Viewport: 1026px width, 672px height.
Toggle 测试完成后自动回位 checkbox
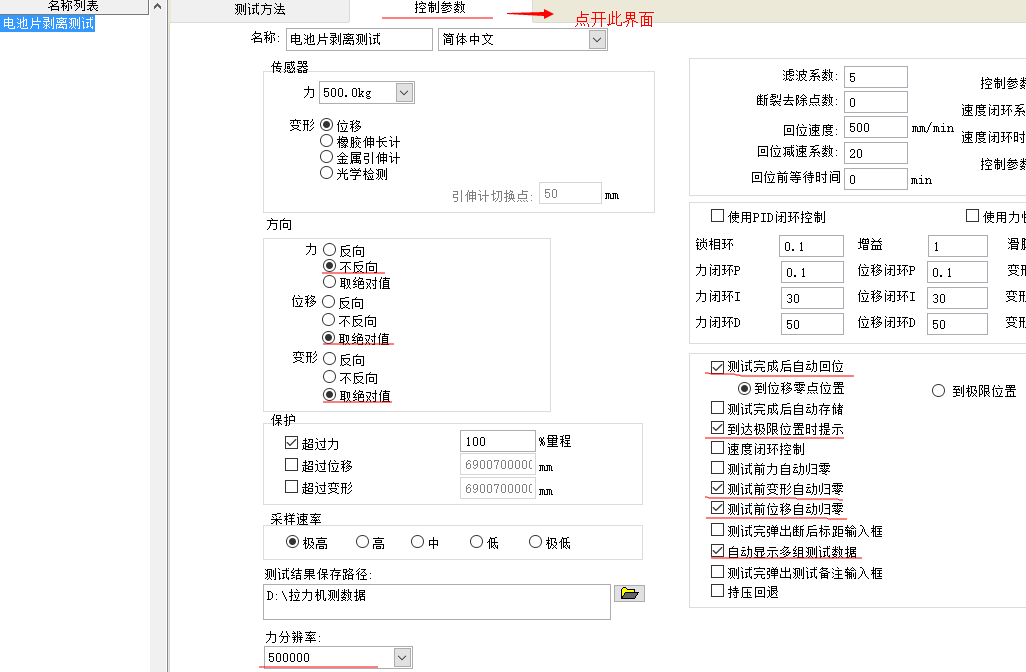click(717, 367)
